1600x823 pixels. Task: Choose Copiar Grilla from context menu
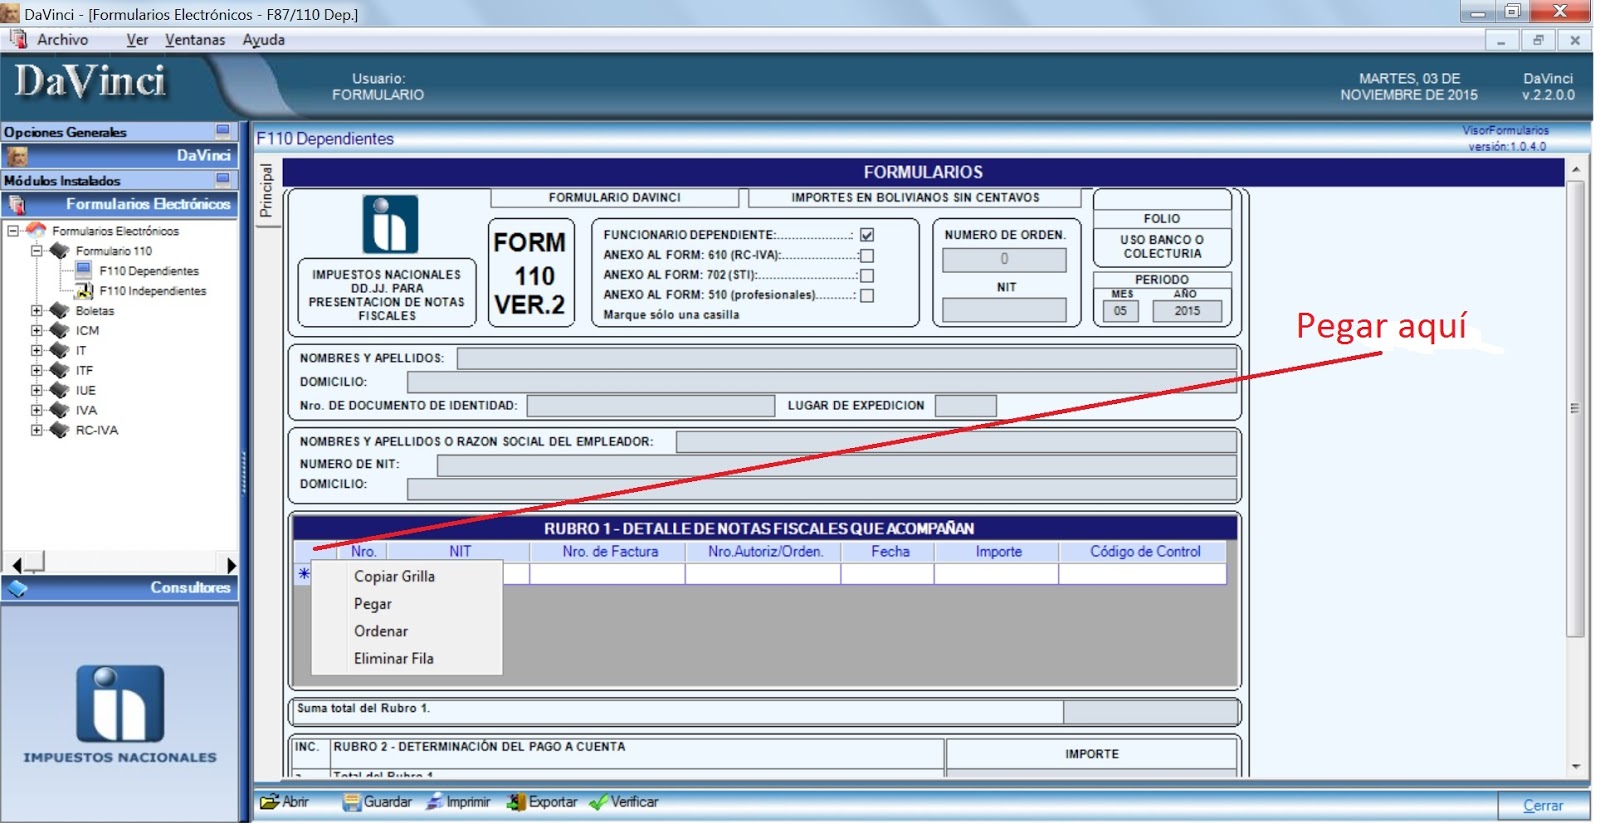[407, 576]
